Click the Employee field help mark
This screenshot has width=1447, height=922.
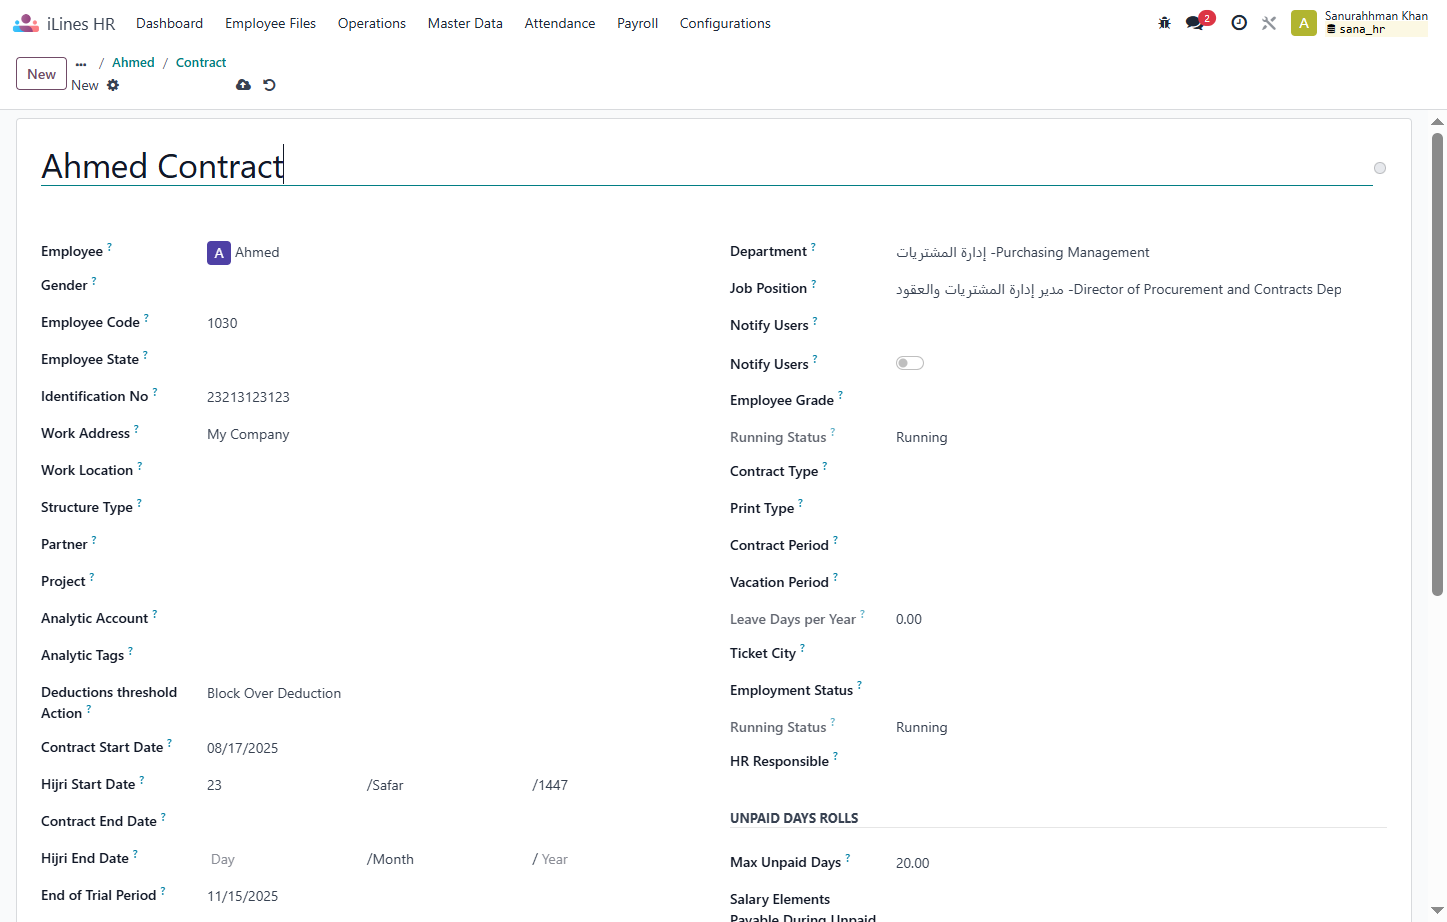pos(110,246)
